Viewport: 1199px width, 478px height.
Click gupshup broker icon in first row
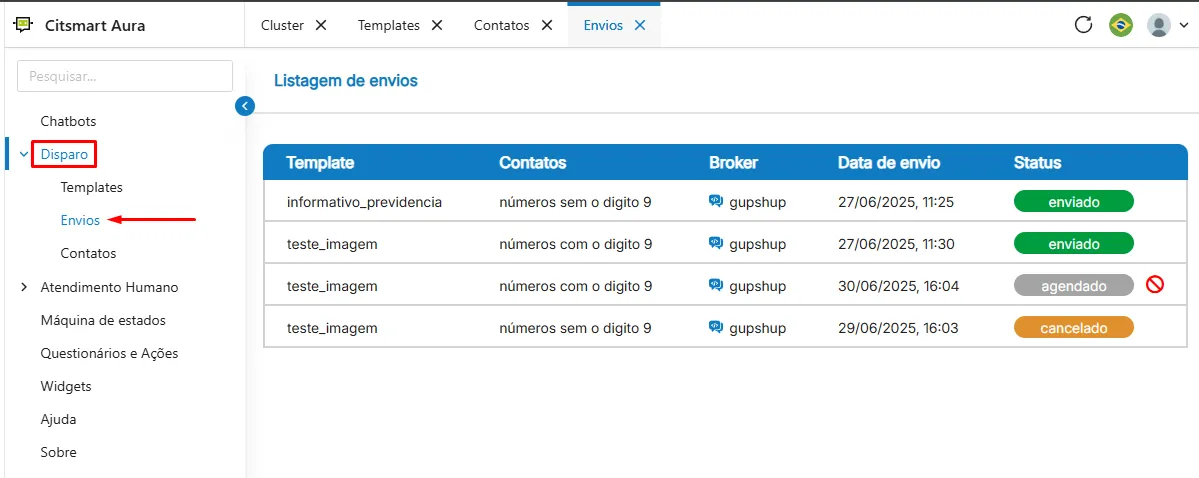pyautogui.click(x=716, y=202)
